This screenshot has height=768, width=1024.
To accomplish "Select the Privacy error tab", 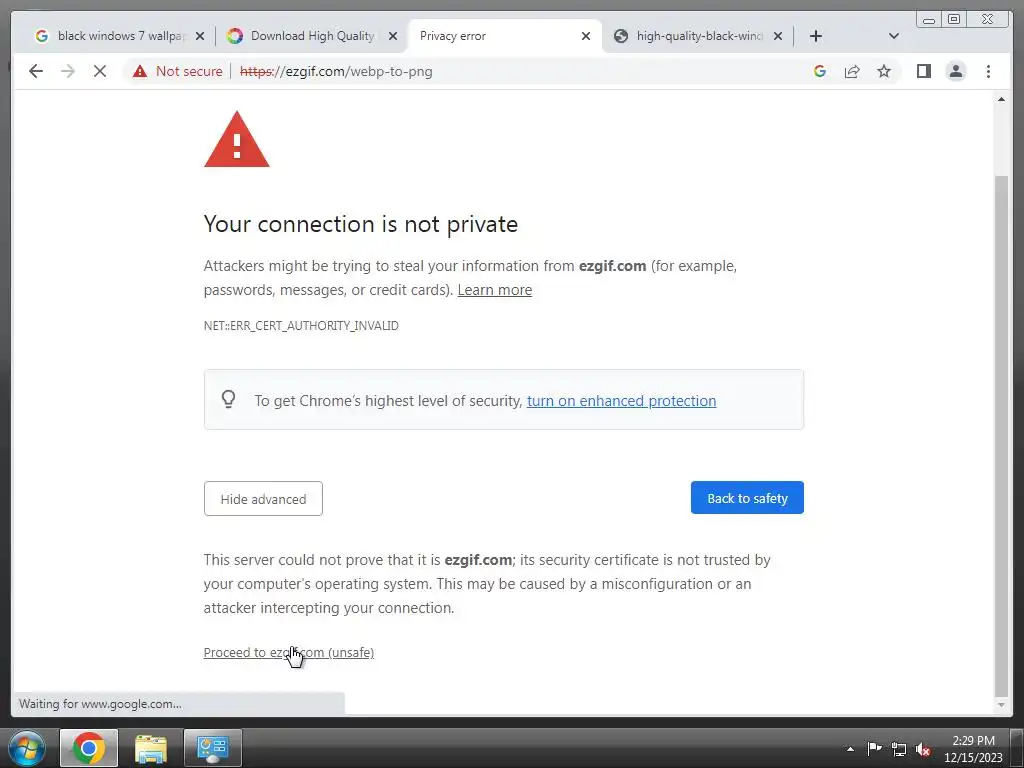I will (503, 36).
